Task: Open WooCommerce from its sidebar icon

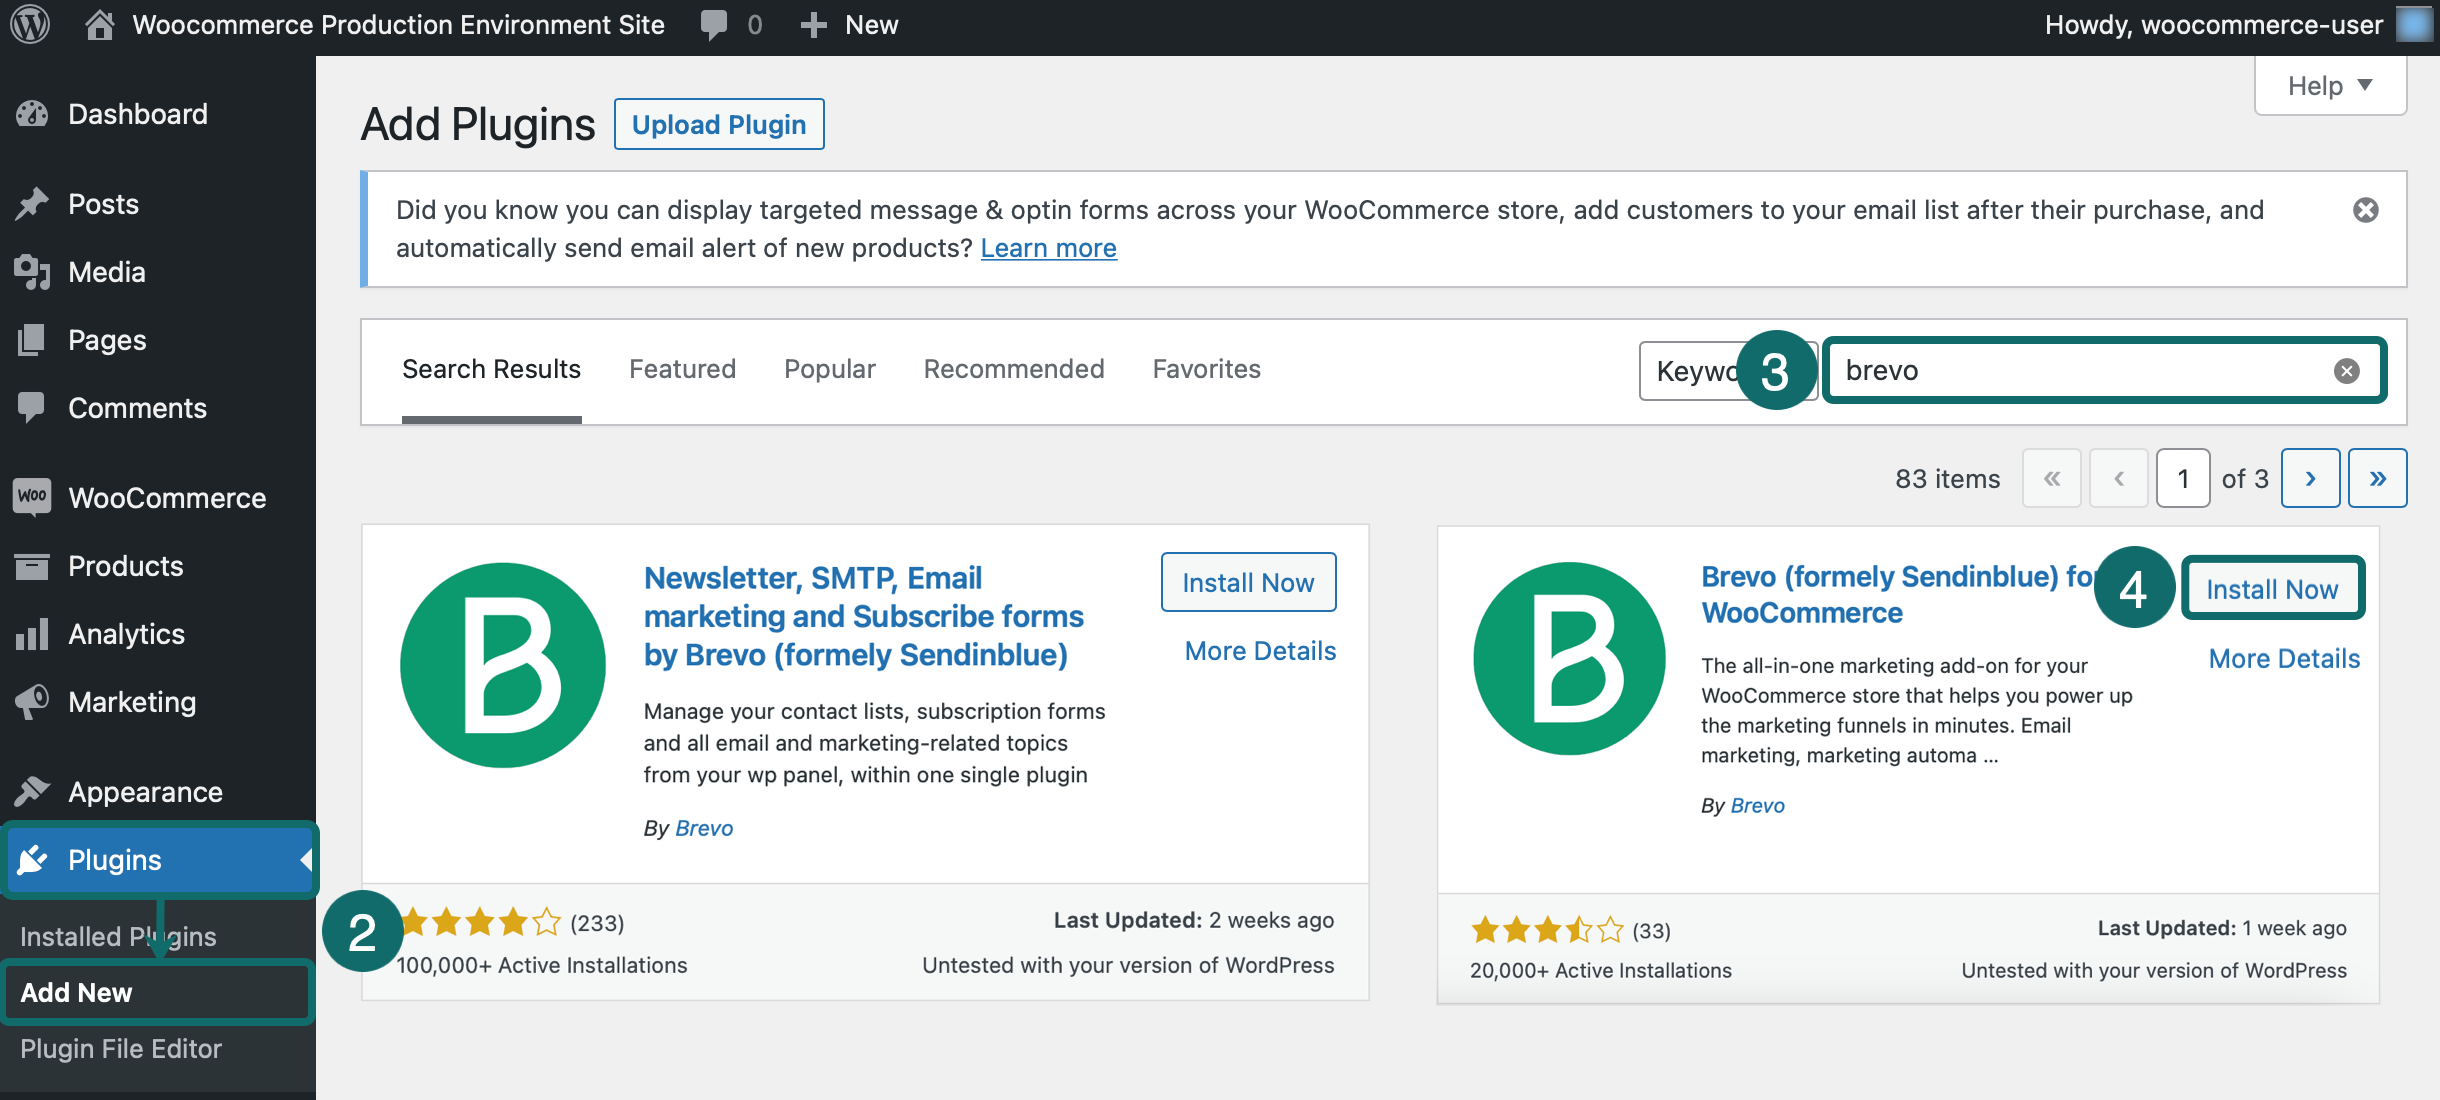Action: pyautogui.click(x=31, y=497)
